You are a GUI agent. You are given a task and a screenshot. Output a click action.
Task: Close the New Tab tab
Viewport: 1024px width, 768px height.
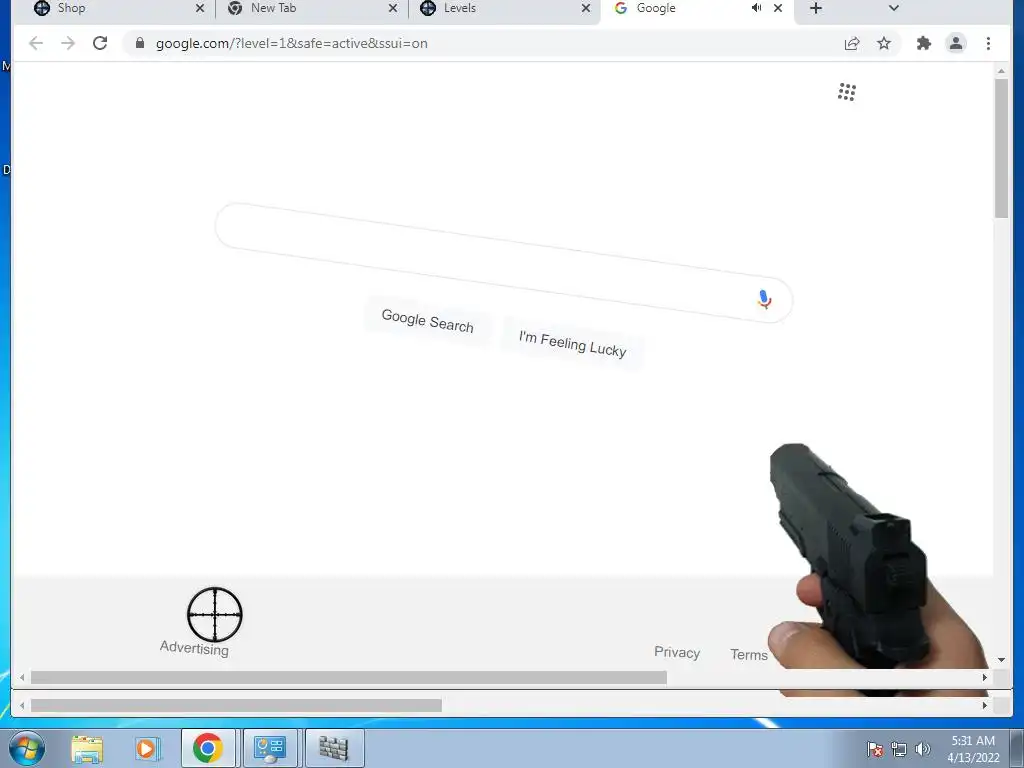coord(393,8)
